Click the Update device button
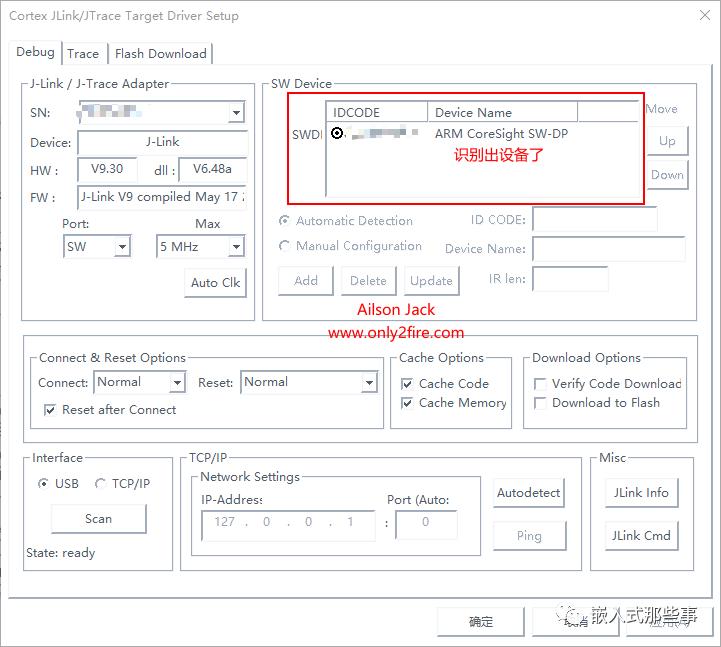Image resolution: width=721 pixels, height=647 pixels. click(431, 281)
